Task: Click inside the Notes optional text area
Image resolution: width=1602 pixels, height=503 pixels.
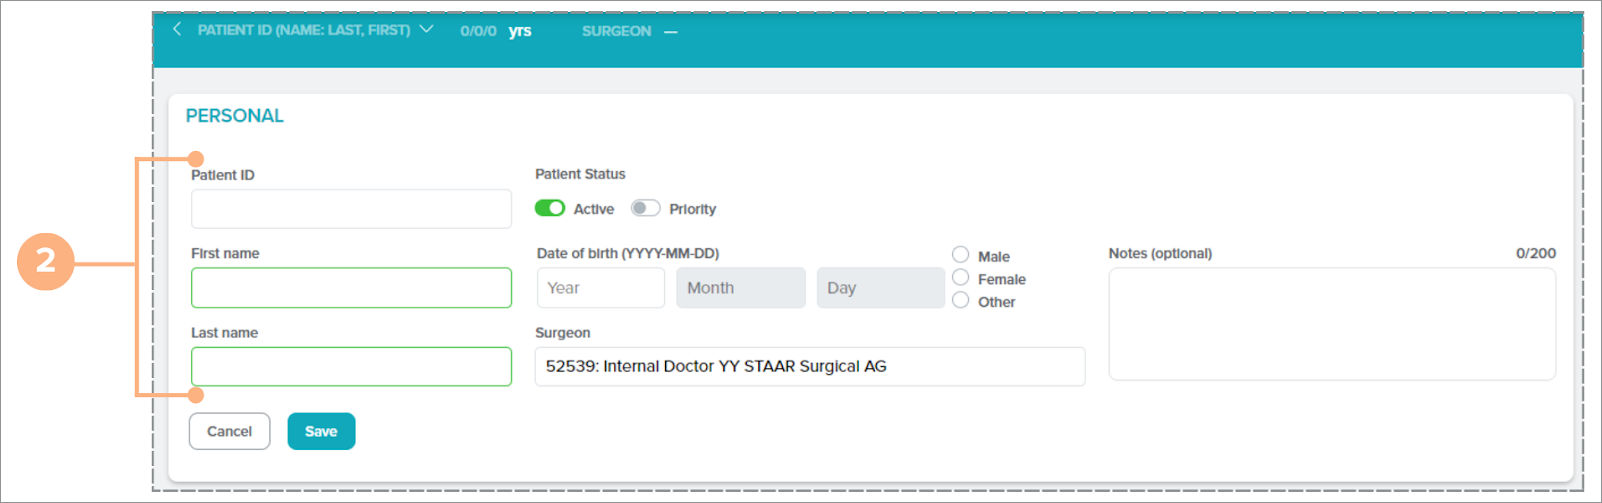Action: pos(1331,324)
